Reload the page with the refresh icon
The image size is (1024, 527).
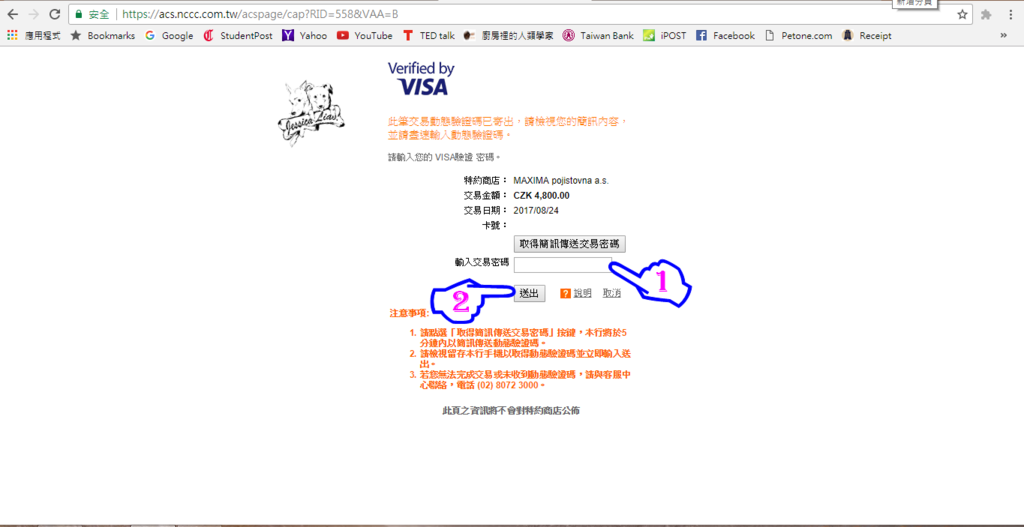coord(55,14)
